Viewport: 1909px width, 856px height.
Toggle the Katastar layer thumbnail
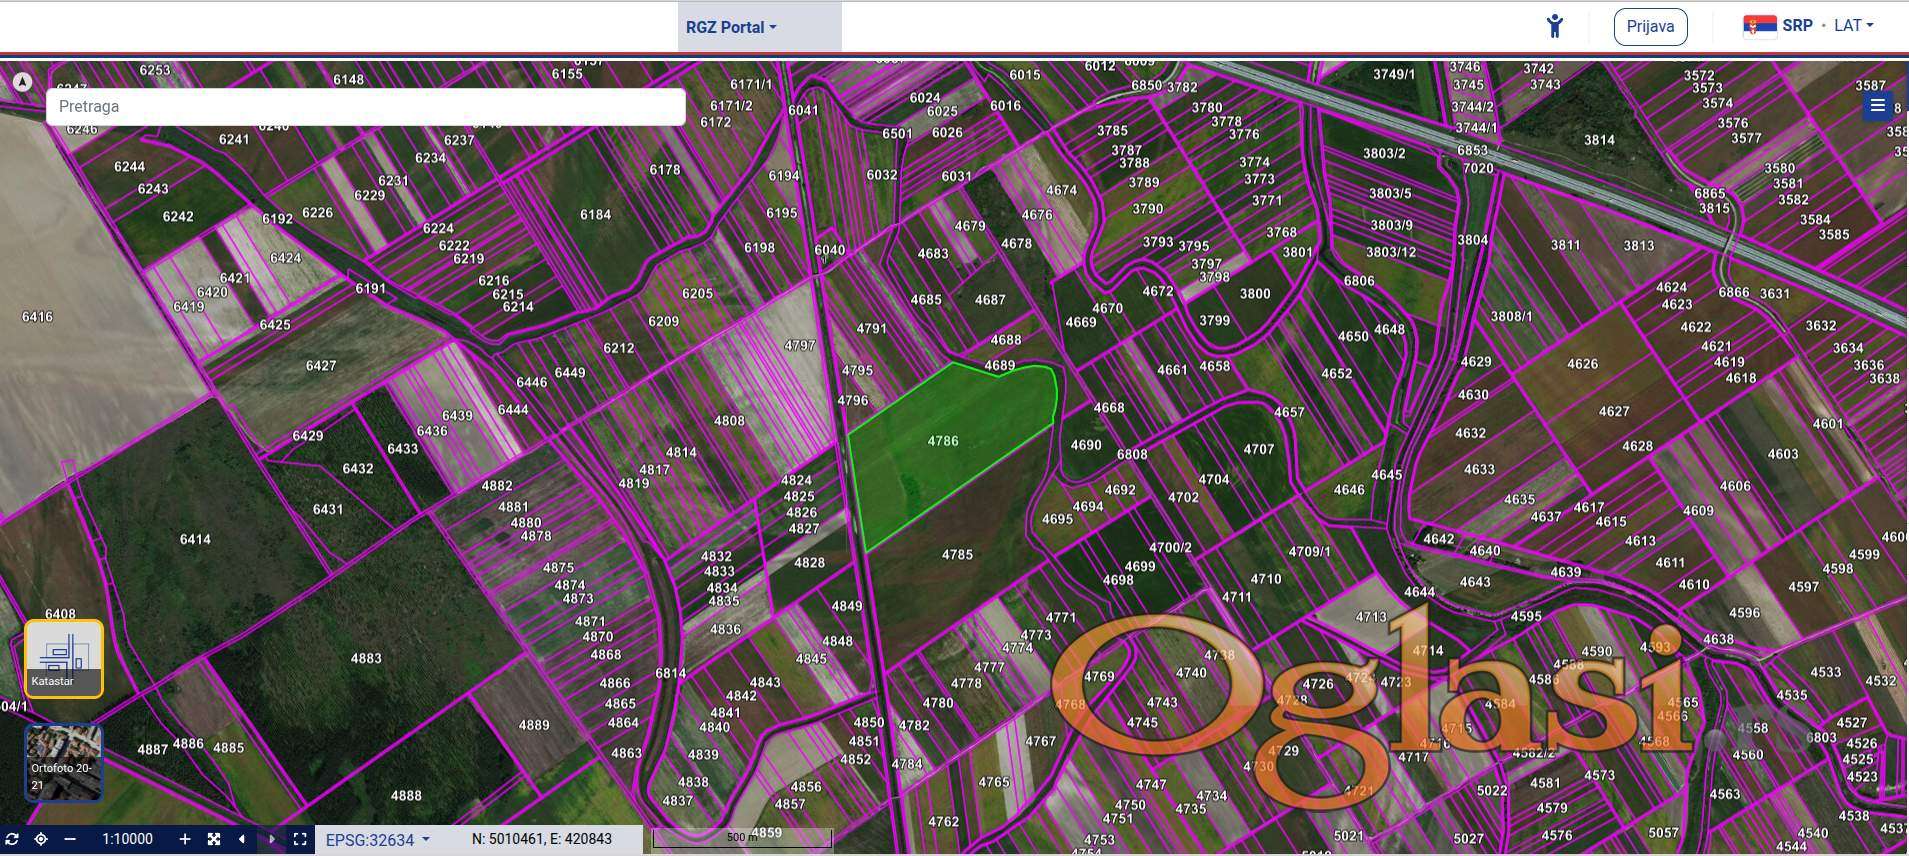tap(64, 658)
